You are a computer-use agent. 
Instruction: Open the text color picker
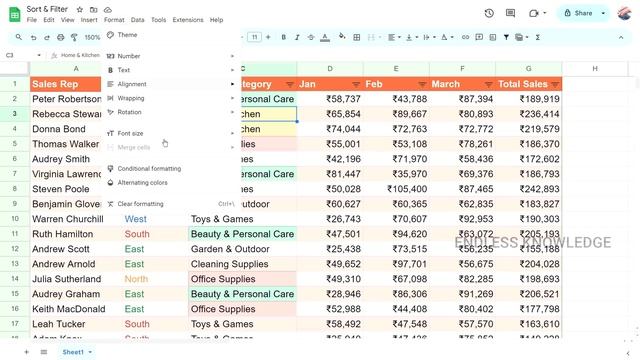(325, 38)
